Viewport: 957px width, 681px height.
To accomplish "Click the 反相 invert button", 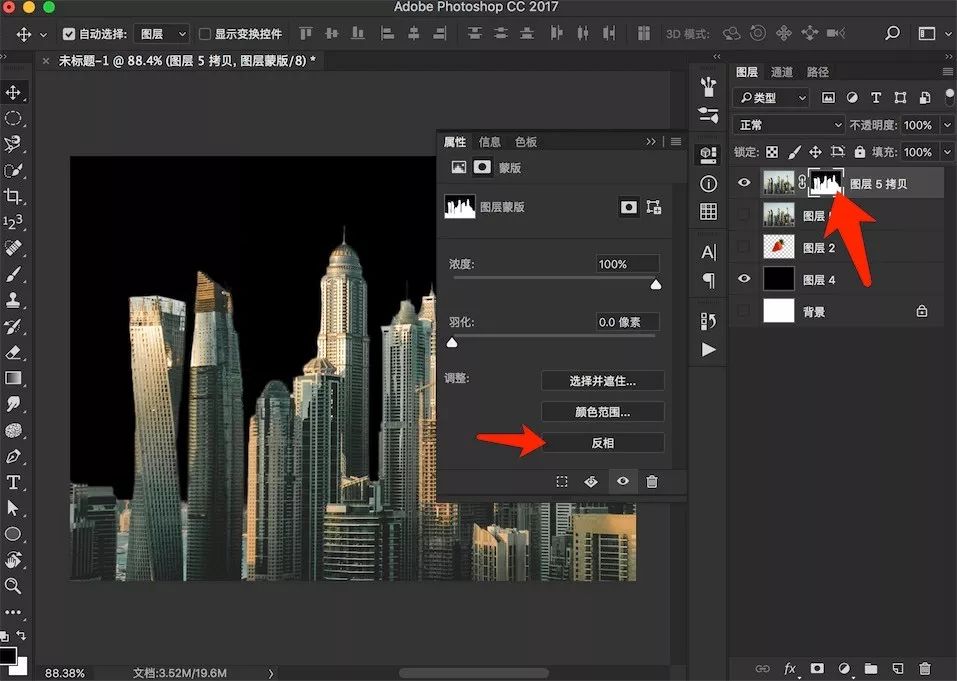I will coord(602,442).
